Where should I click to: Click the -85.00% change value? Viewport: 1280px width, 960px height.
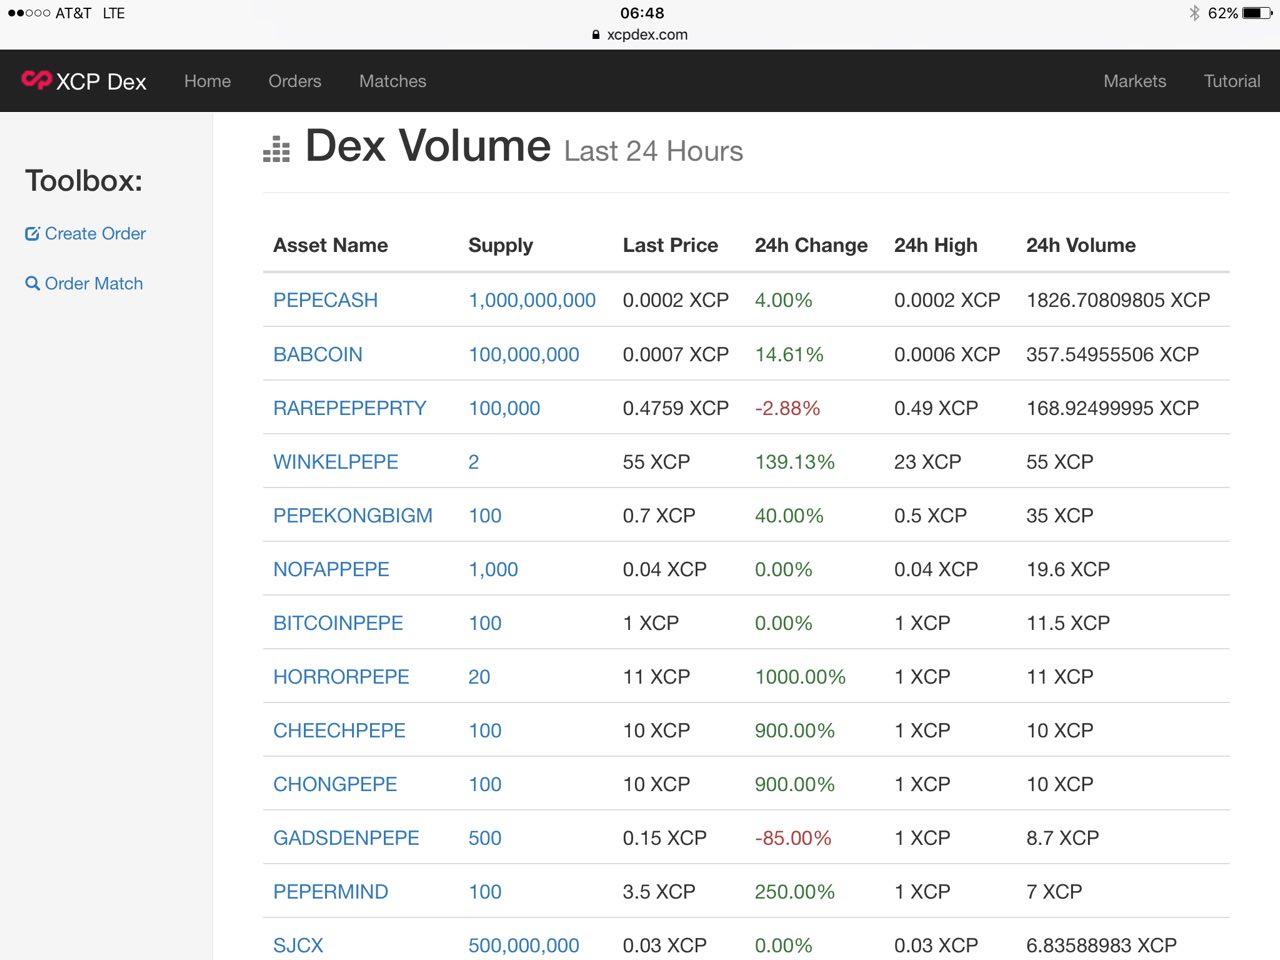click(x=793, y=838)
